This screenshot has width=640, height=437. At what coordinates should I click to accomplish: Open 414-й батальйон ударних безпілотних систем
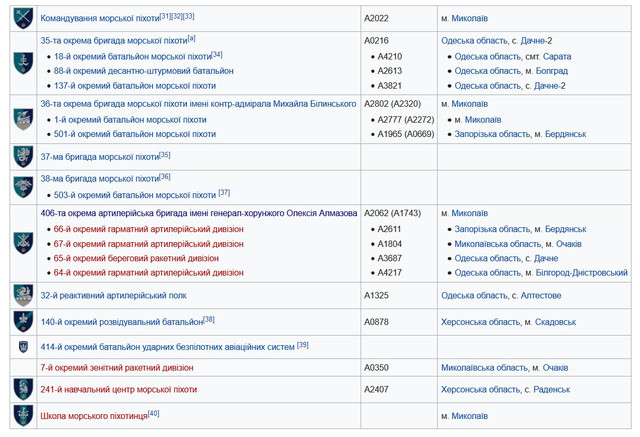[x=167, y=347]
